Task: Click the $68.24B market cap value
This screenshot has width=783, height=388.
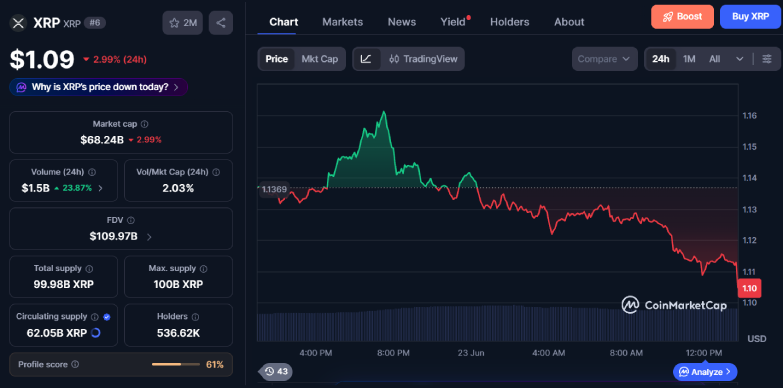Action: coord(101,140)
